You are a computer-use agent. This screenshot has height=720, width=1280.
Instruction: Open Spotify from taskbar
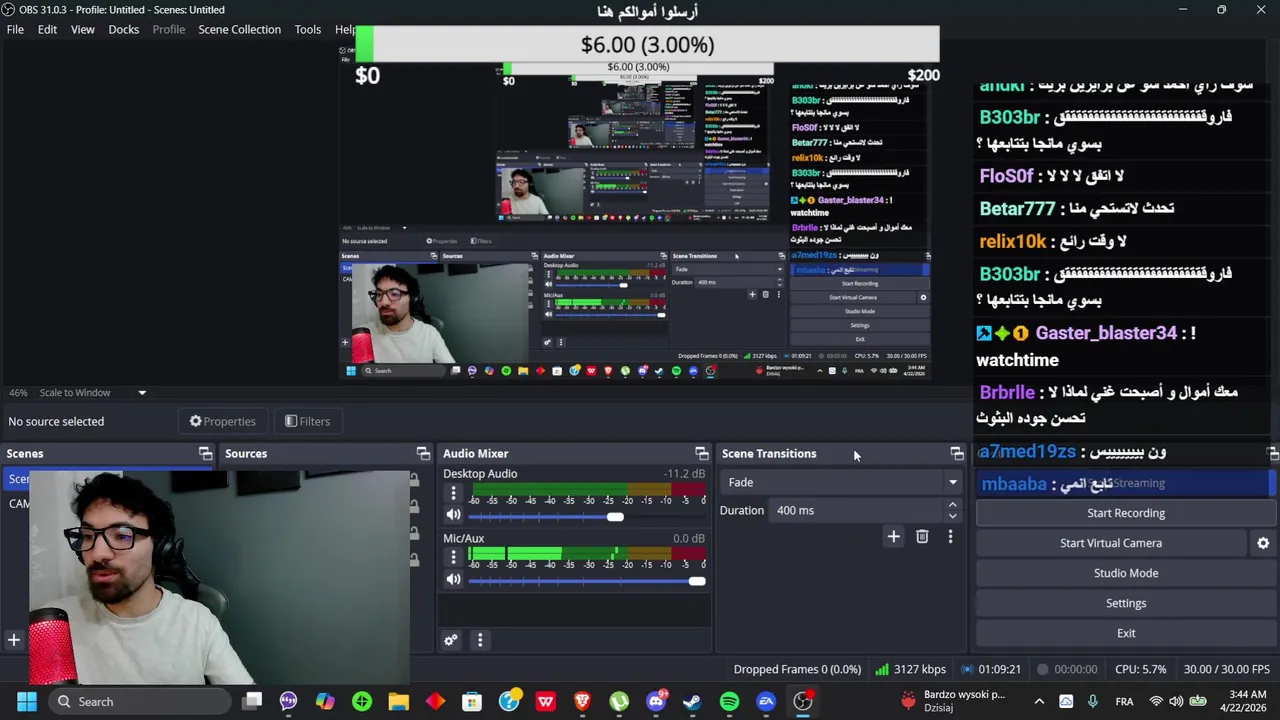coord(729,701)
